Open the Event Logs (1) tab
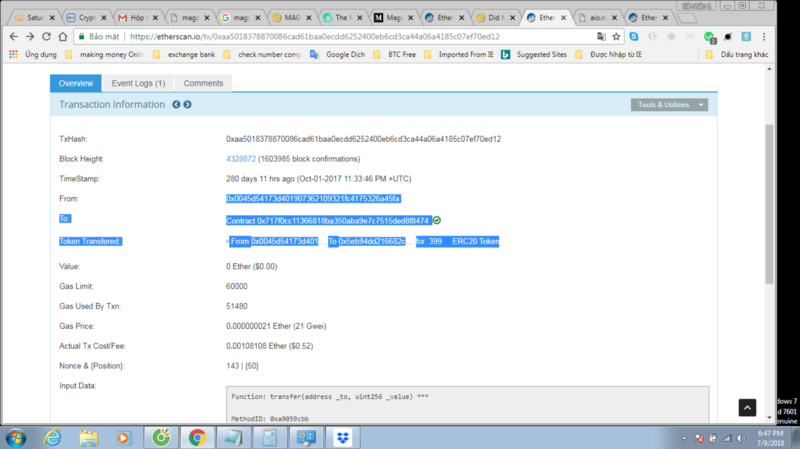800x449 pixels. [x=138, y=83]
